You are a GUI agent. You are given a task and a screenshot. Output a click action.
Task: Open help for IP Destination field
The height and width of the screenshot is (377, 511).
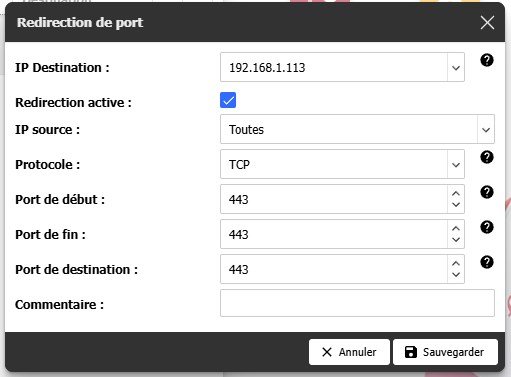point(487,60)
